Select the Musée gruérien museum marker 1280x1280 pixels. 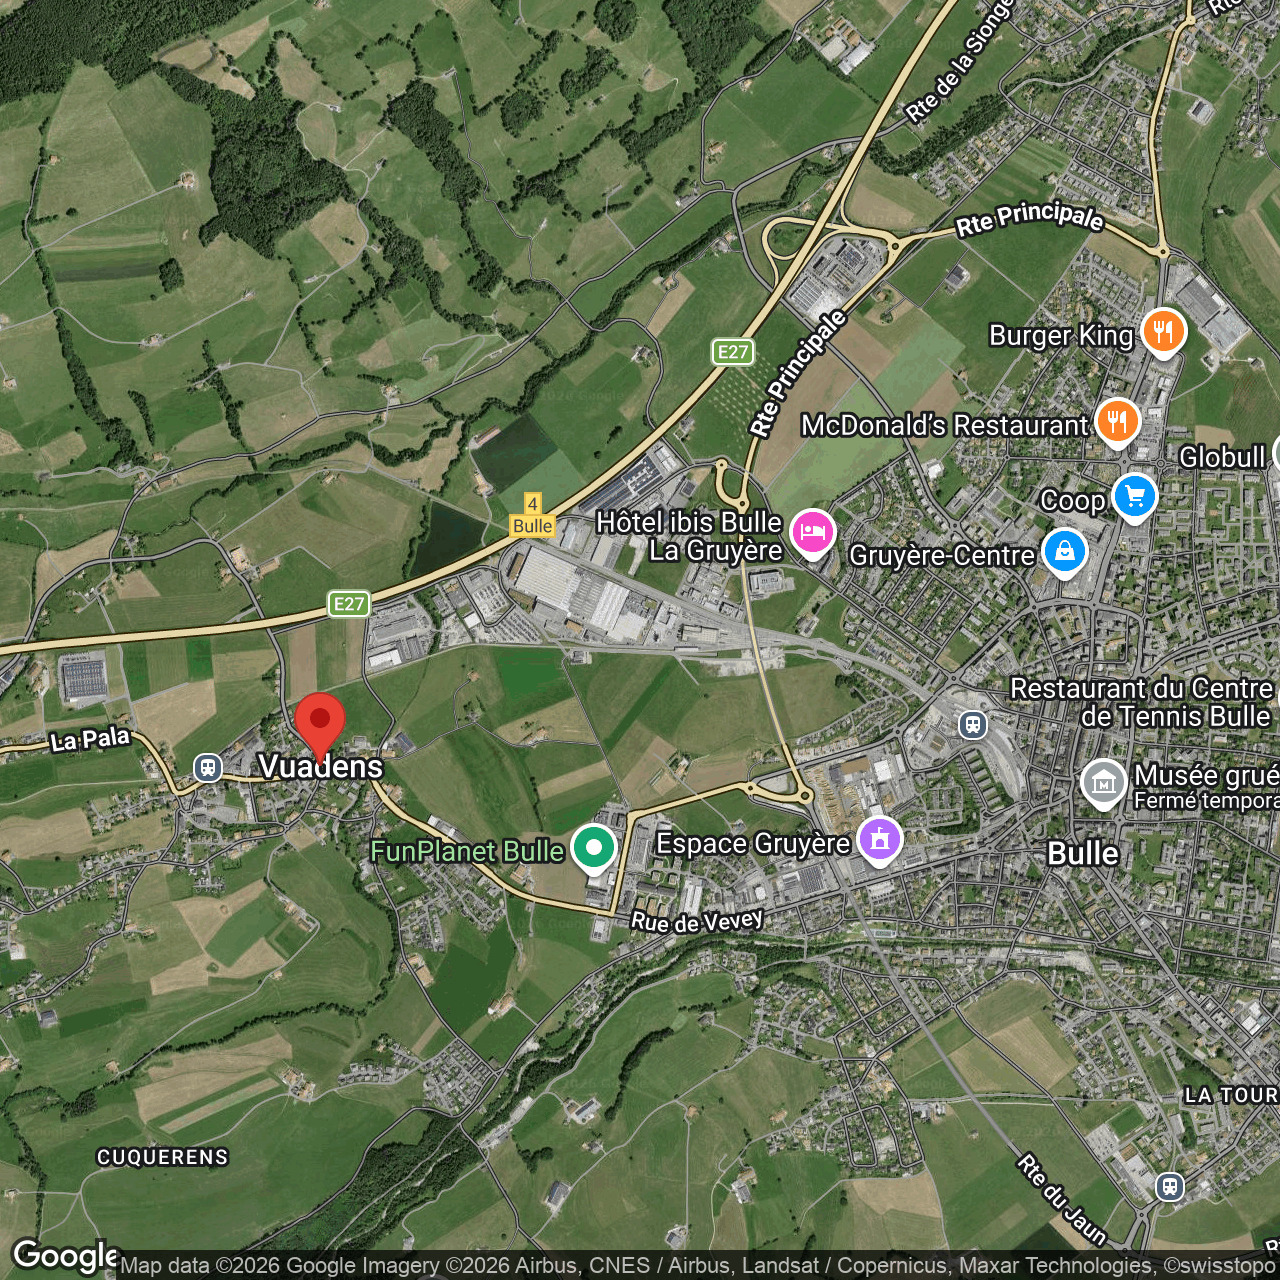(1104, 784)
